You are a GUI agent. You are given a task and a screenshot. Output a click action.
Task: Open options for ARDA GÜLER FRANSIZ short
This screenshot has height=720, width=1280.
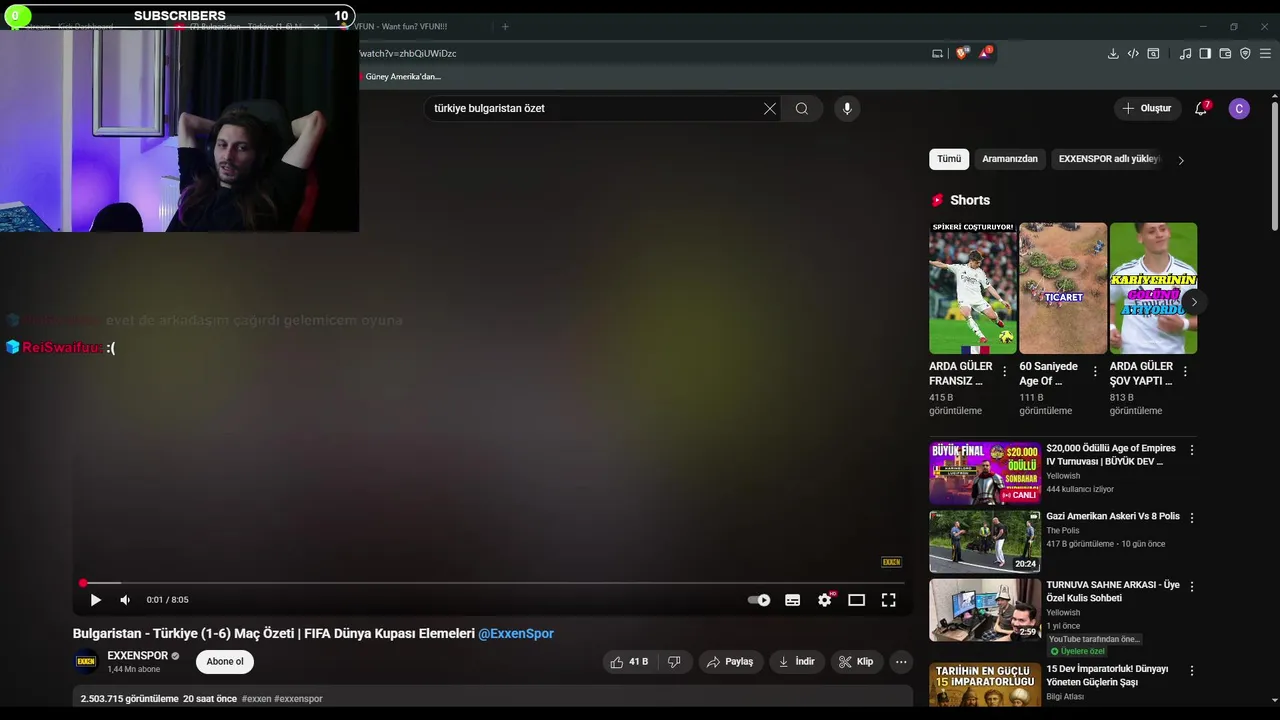point(1005,371)
